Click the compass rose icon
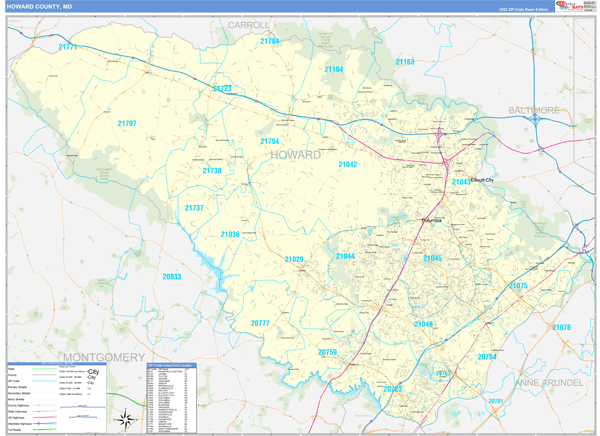The width and height of the screenshot is (600, 436). click(x=126, y=419)
